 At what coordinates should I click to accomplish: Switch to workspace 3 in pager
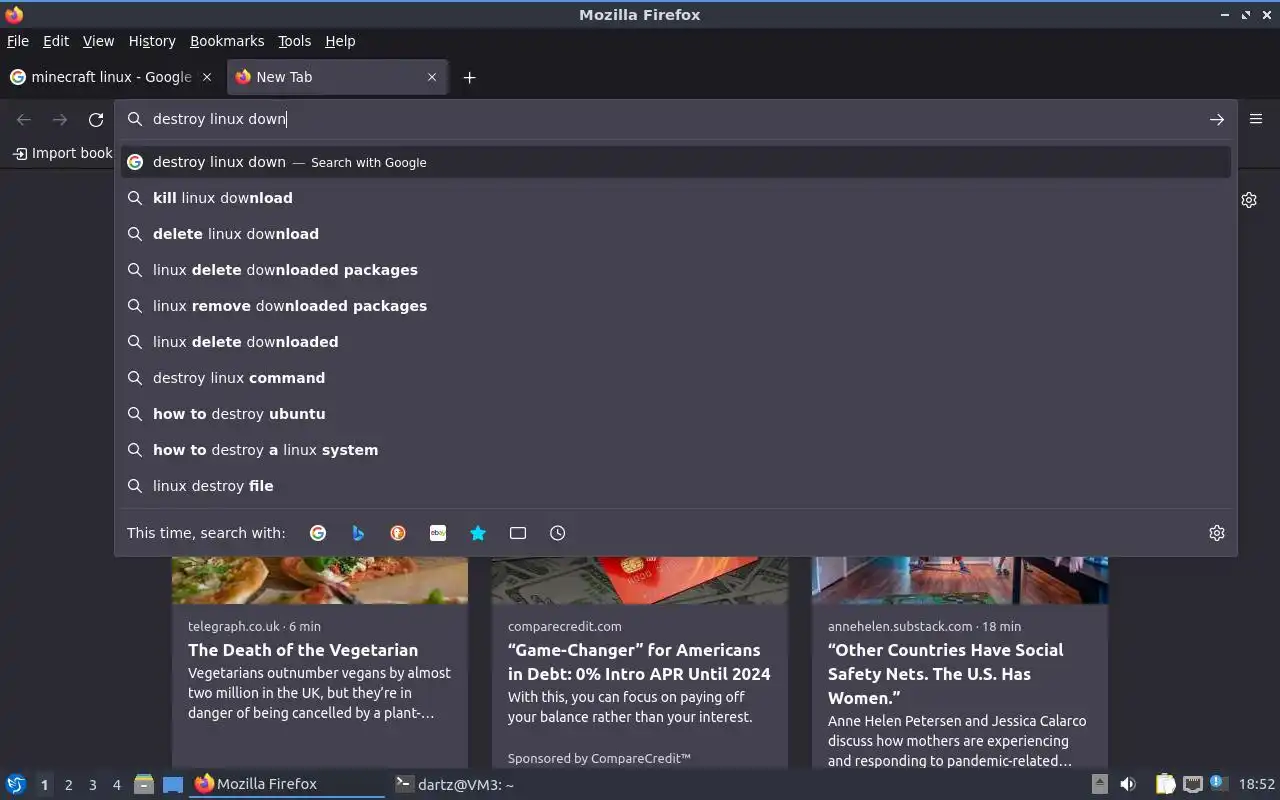click(92, 785)
